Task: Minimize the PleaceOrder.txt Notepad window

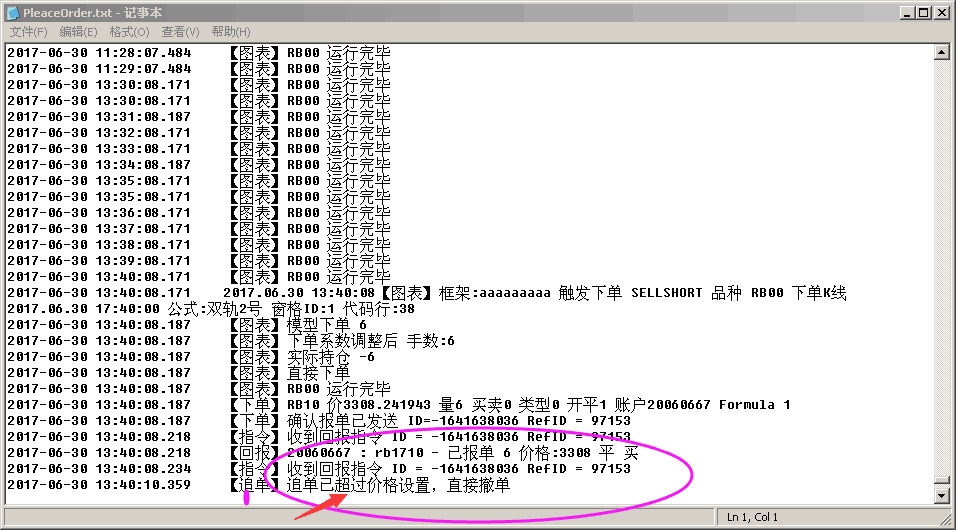Action: point(907,13)
